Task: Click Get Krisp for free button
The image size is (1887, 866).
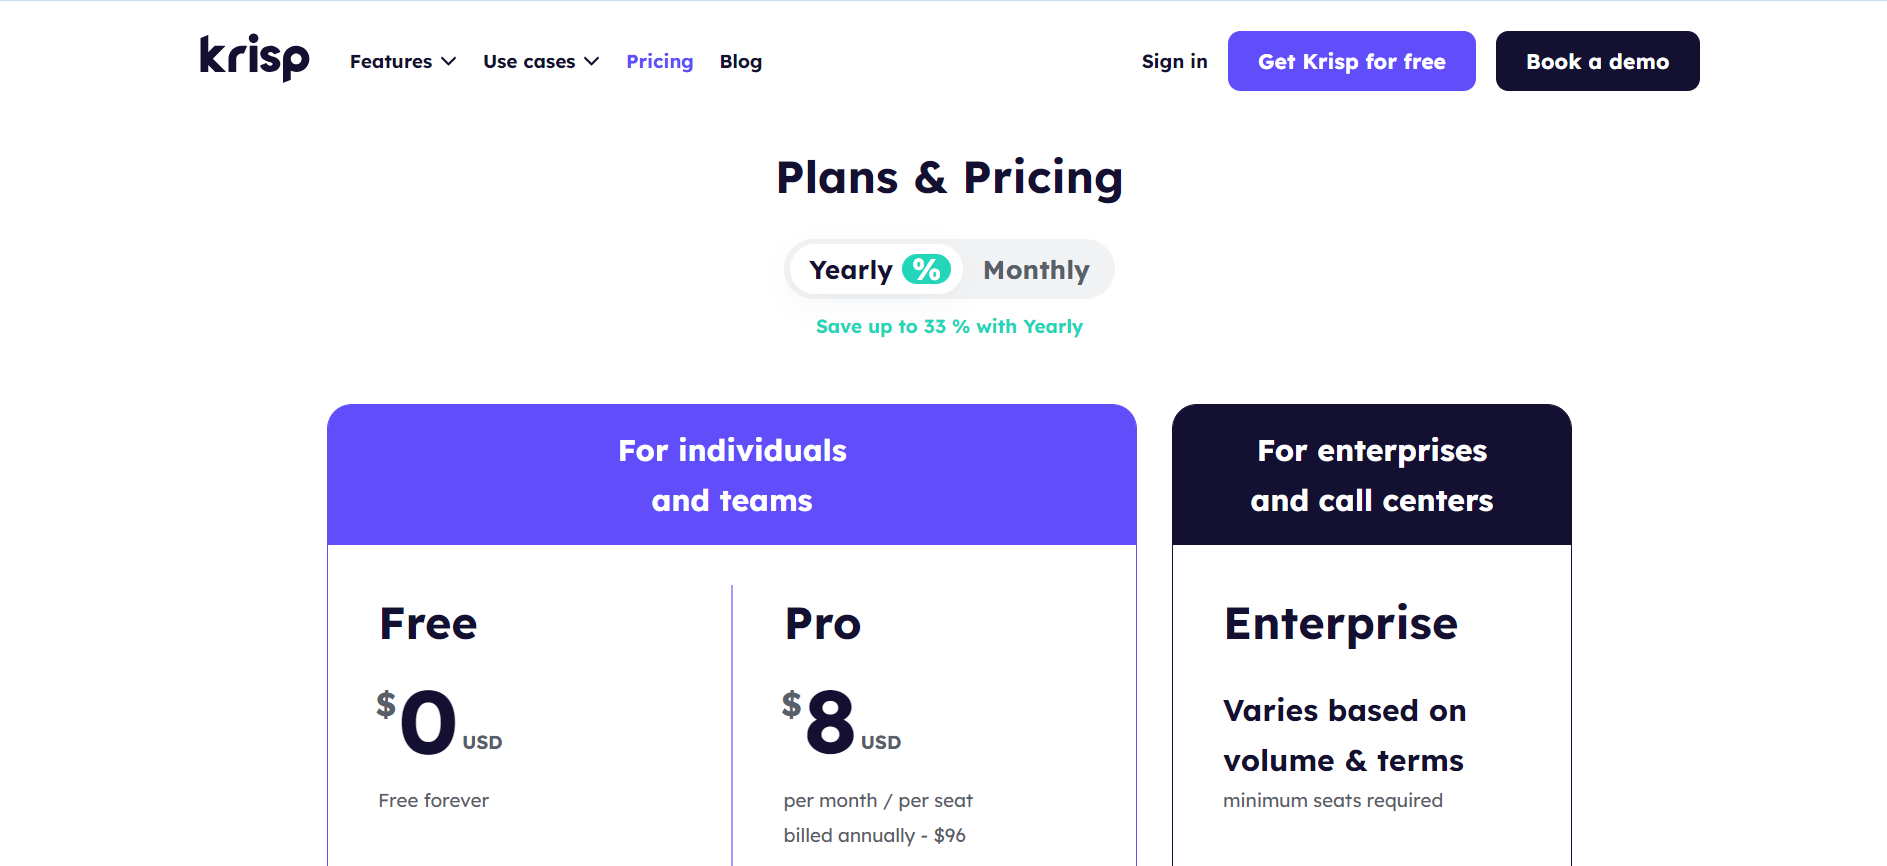Action: (1352, 61)
